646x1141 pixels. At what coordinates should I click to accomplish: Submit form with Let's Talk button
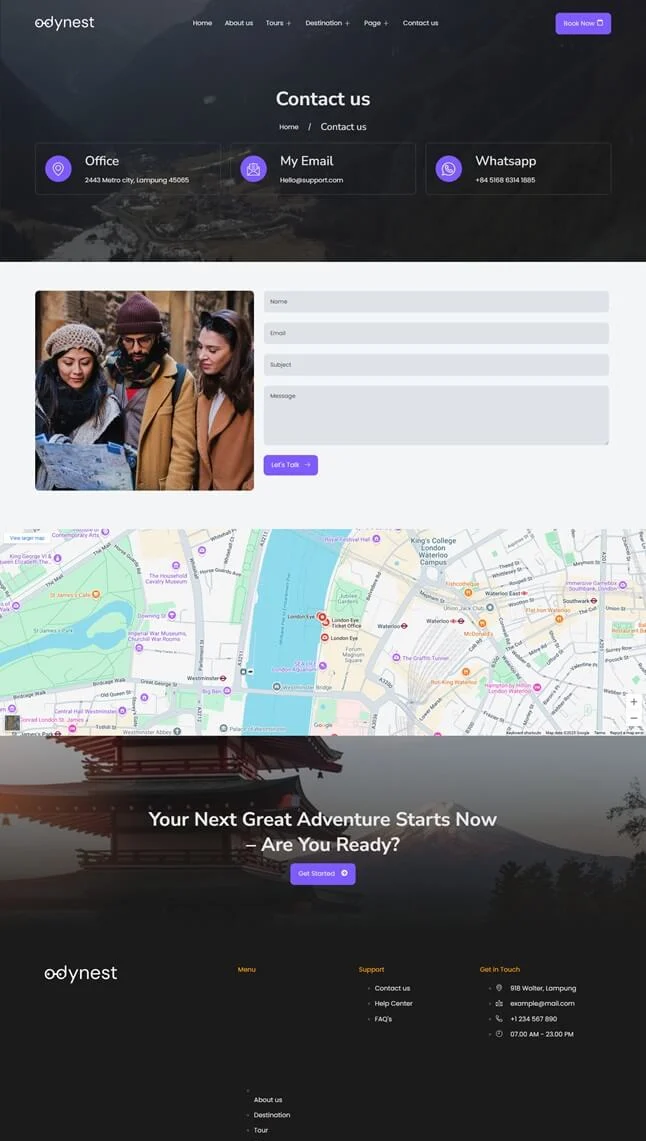(290, 465)
